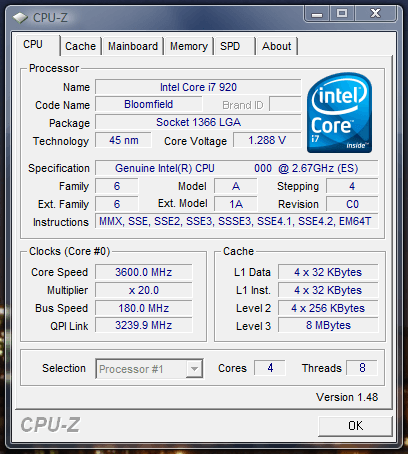Maximize the CPU-Z window
Screen dimensions: 408x454
click(342, 14)
